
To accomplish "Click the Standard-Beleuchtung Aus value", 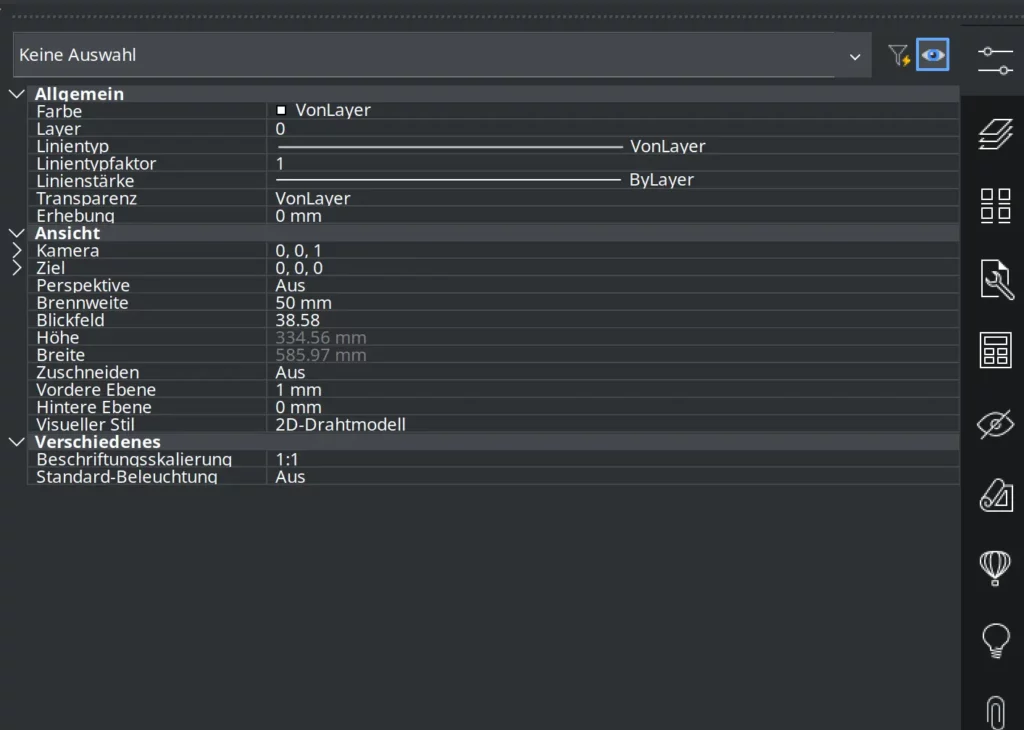I will pyautogui.click(x=613, y=477).
